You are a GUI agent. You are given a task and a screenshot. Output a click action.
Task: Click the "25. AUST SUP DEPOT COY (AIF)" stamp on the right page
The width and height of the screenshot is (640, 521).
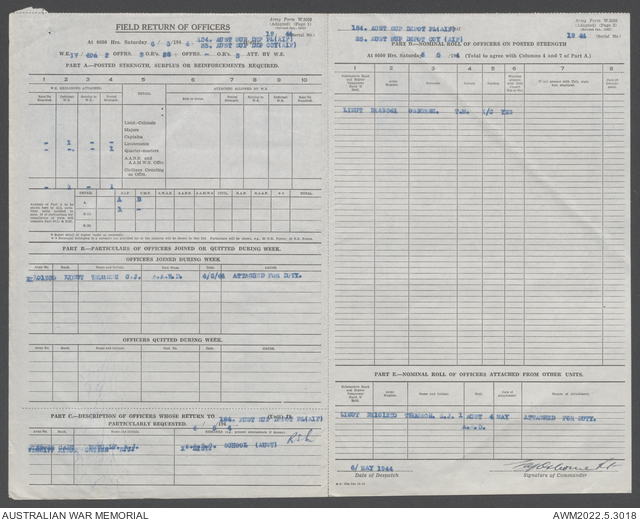(409, 39)
